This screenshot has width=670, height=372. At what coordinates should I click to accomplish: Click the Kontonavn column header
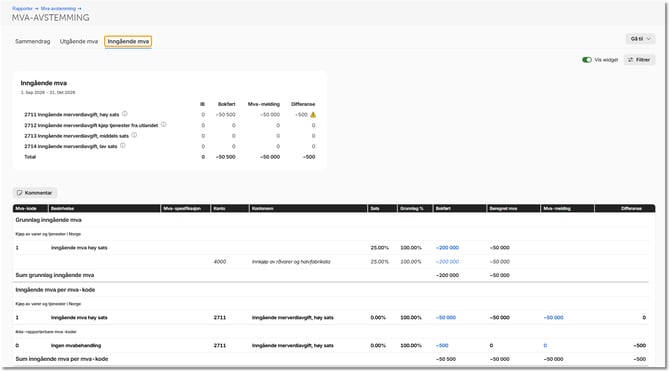pyautogui.click(x=308, y=208)
